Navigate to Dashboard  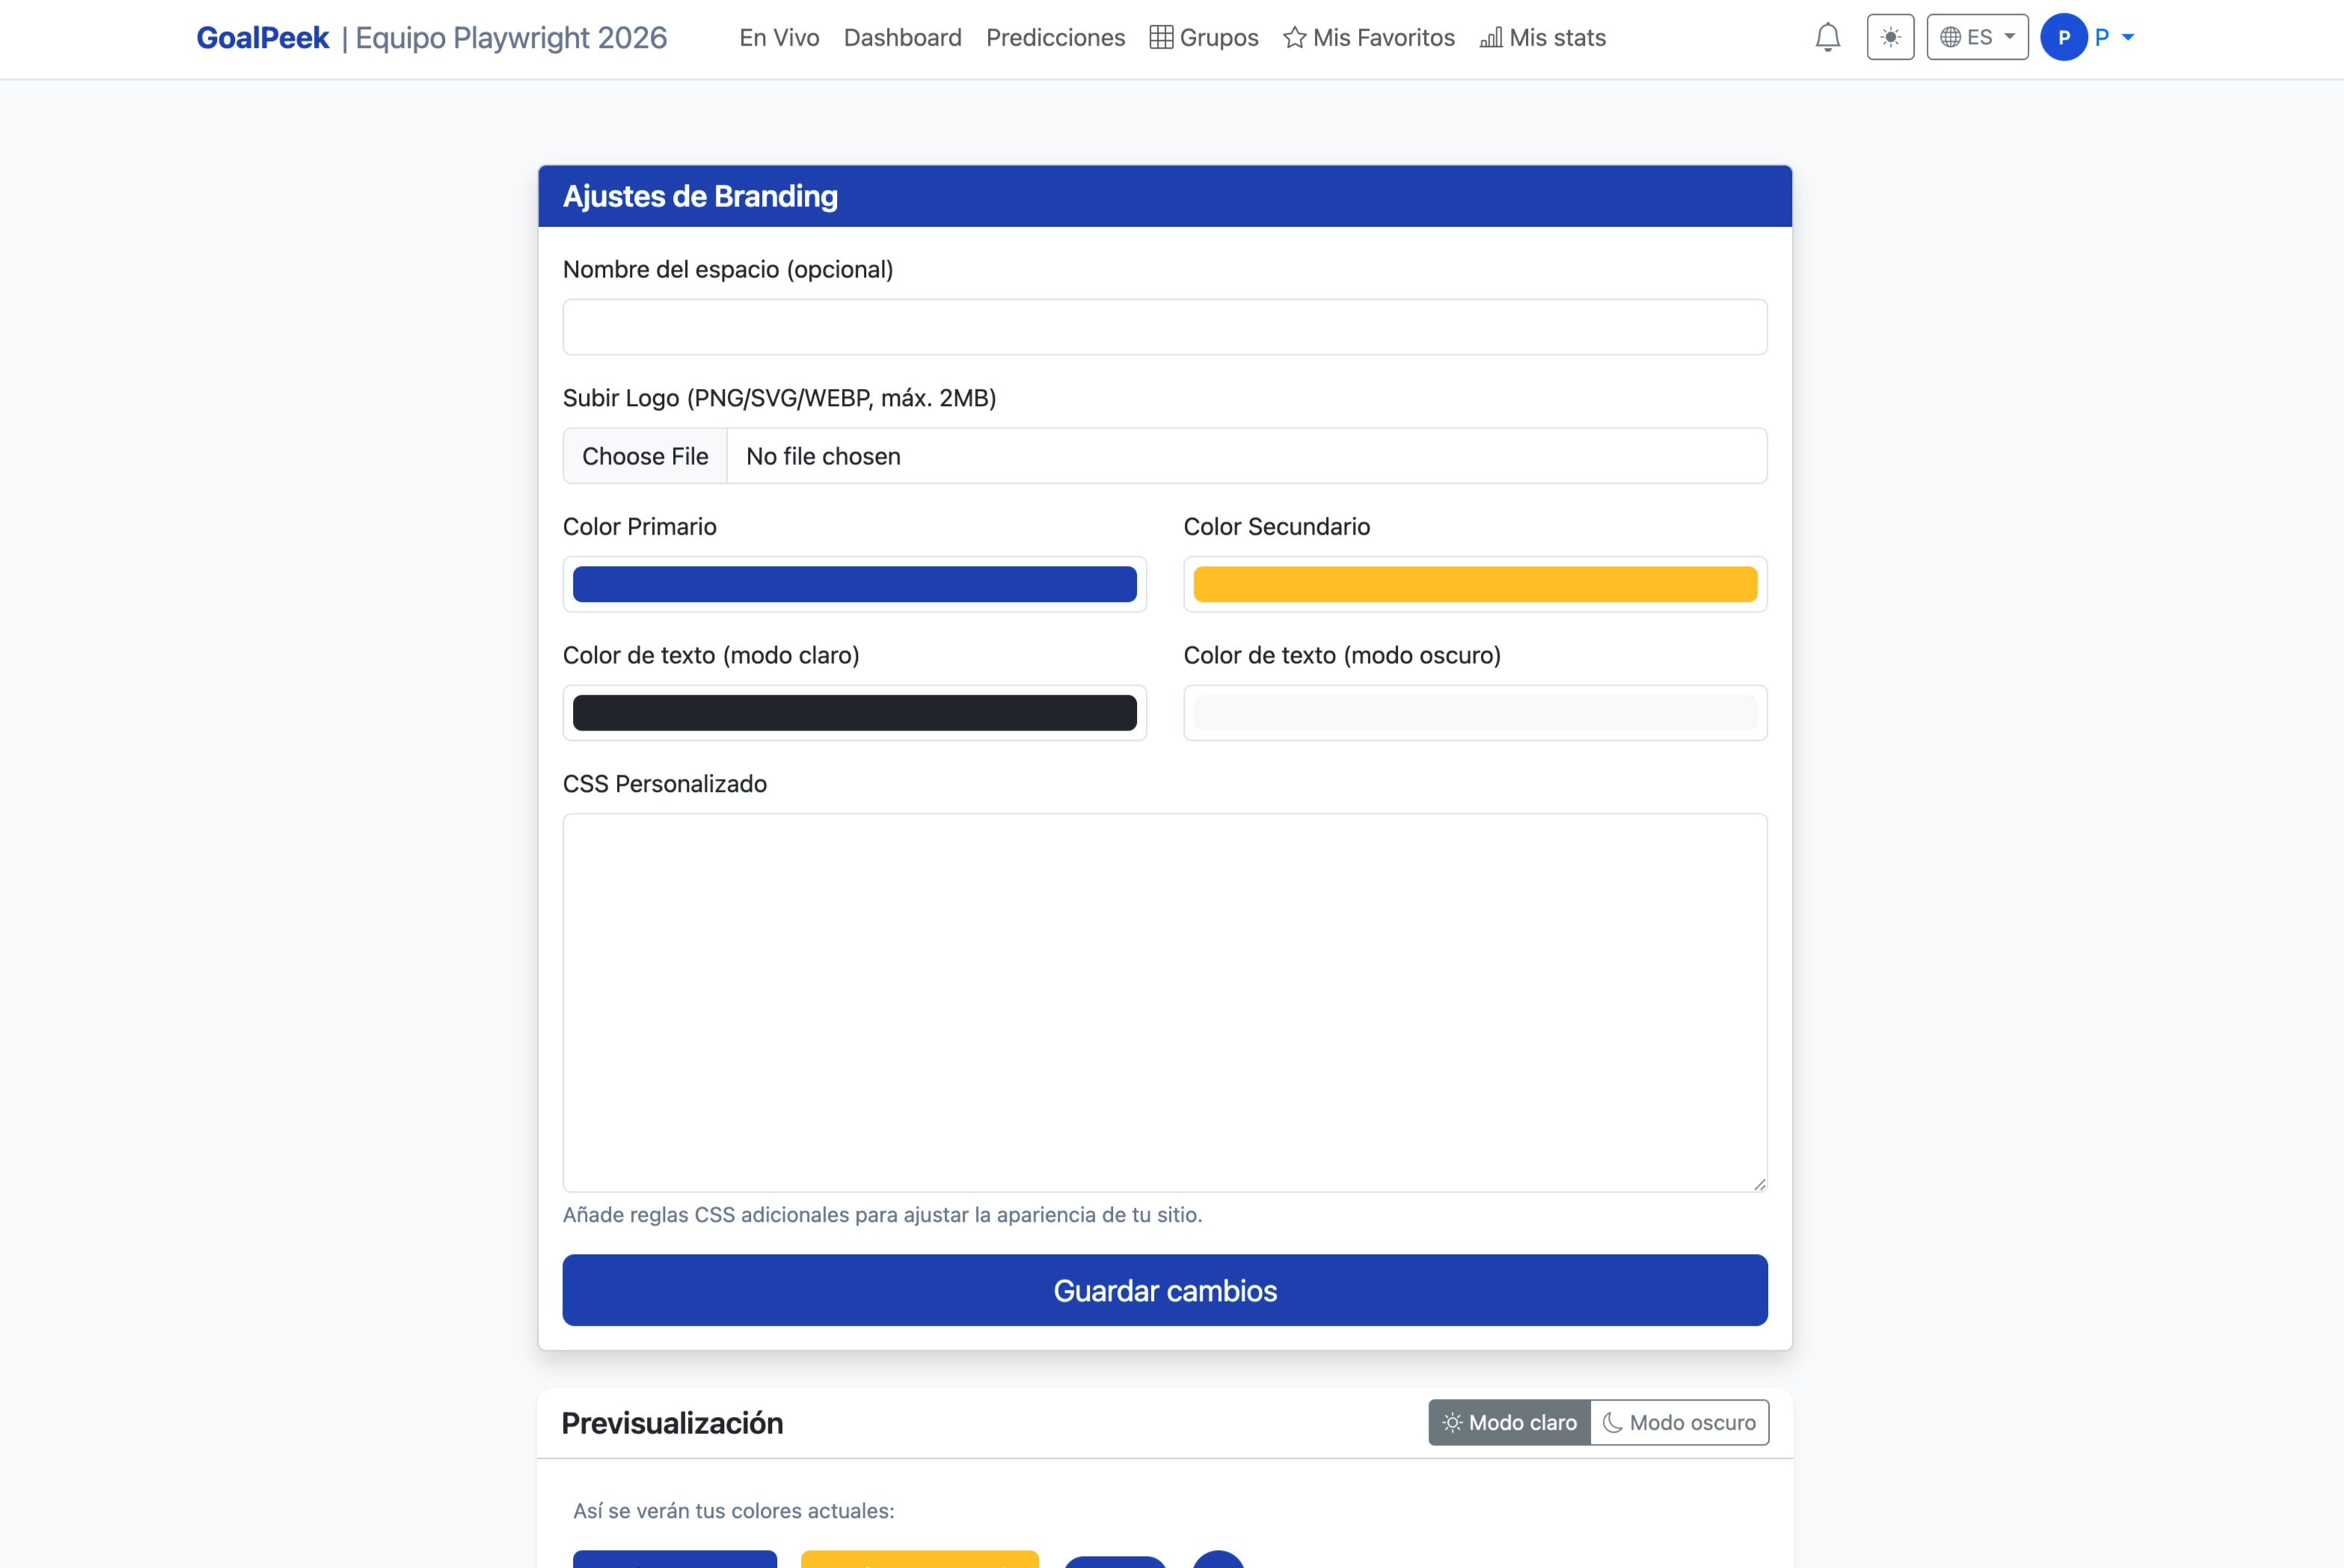[902, 37]
